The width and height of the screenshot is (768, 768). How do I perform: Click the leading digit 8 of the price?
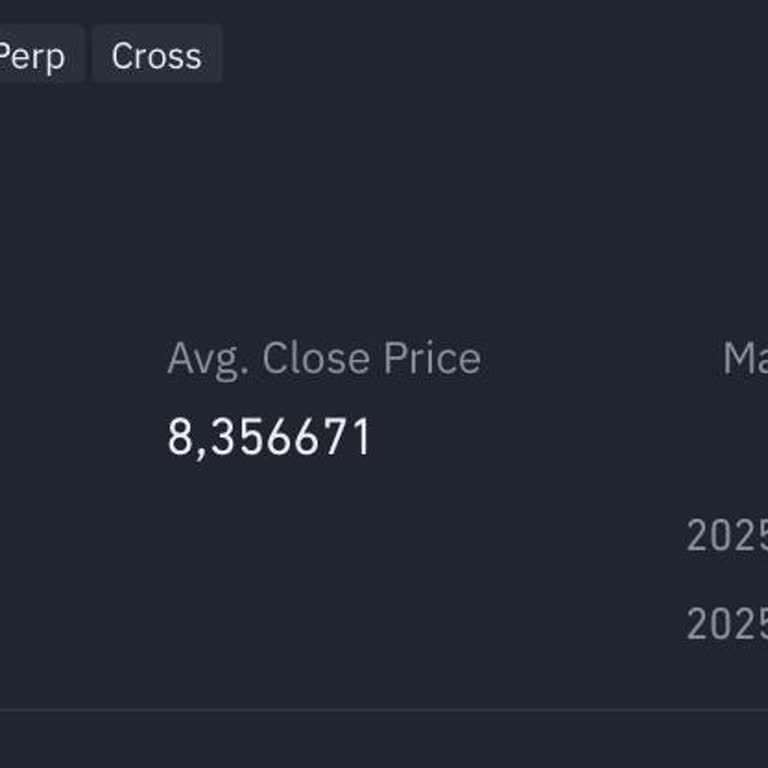click(179, 438)
